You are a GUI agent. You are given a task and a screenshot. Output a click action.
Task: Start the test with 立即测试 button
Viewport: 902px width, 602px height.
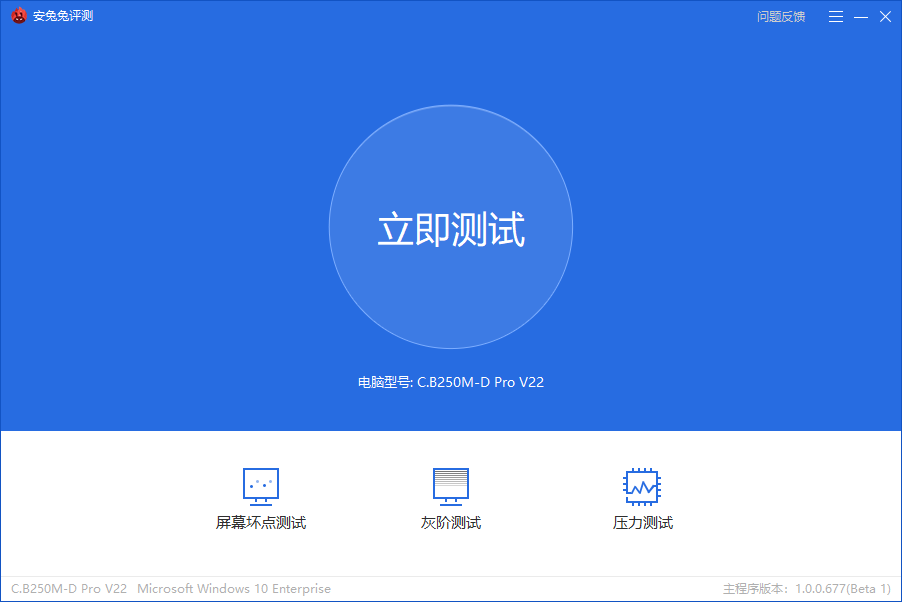pyautogui.click(x=451, y=227)
